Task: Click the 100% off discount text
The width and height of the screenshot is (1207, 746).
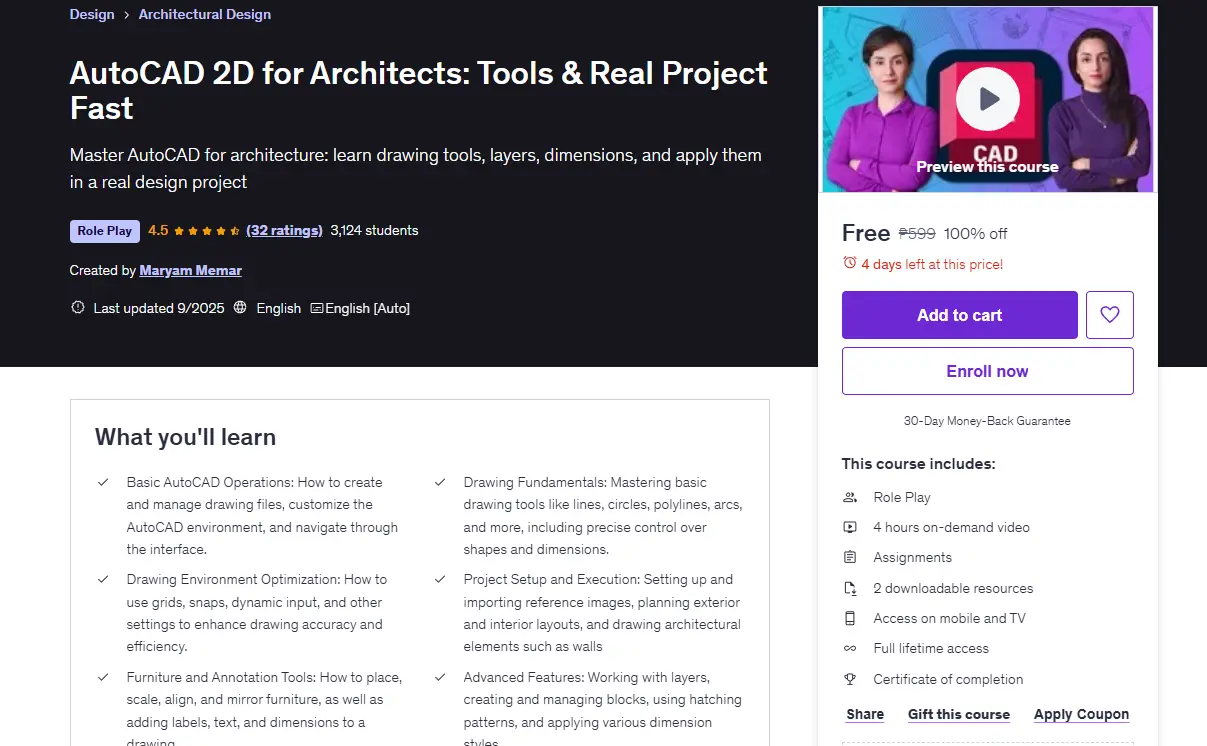Action: coord(976,234)
